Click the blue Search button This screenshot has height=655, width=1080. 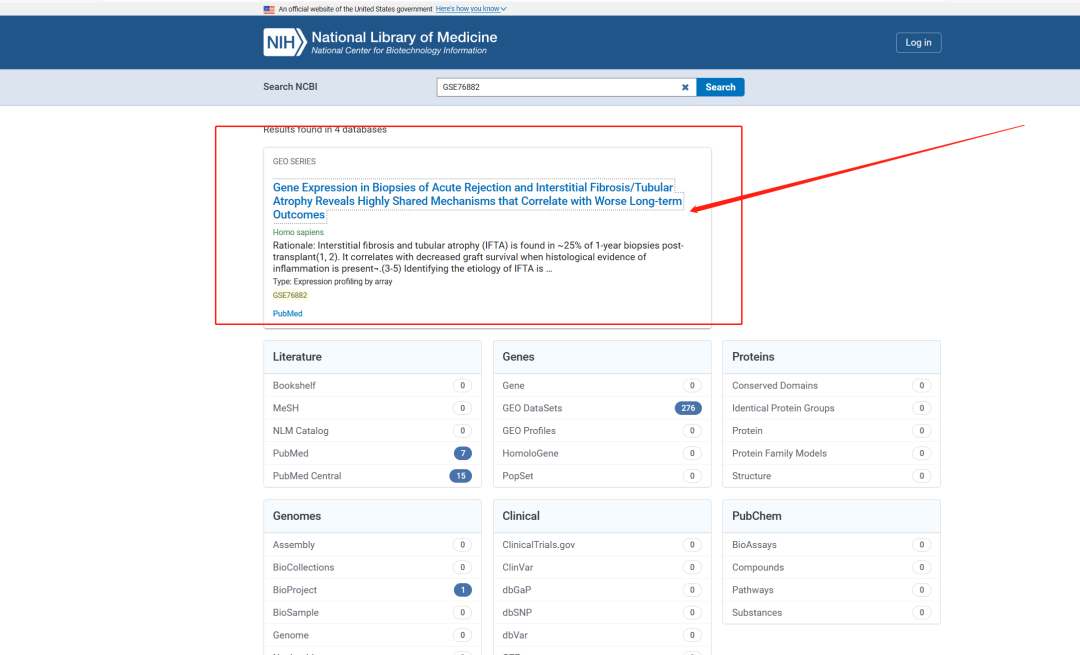720,87
